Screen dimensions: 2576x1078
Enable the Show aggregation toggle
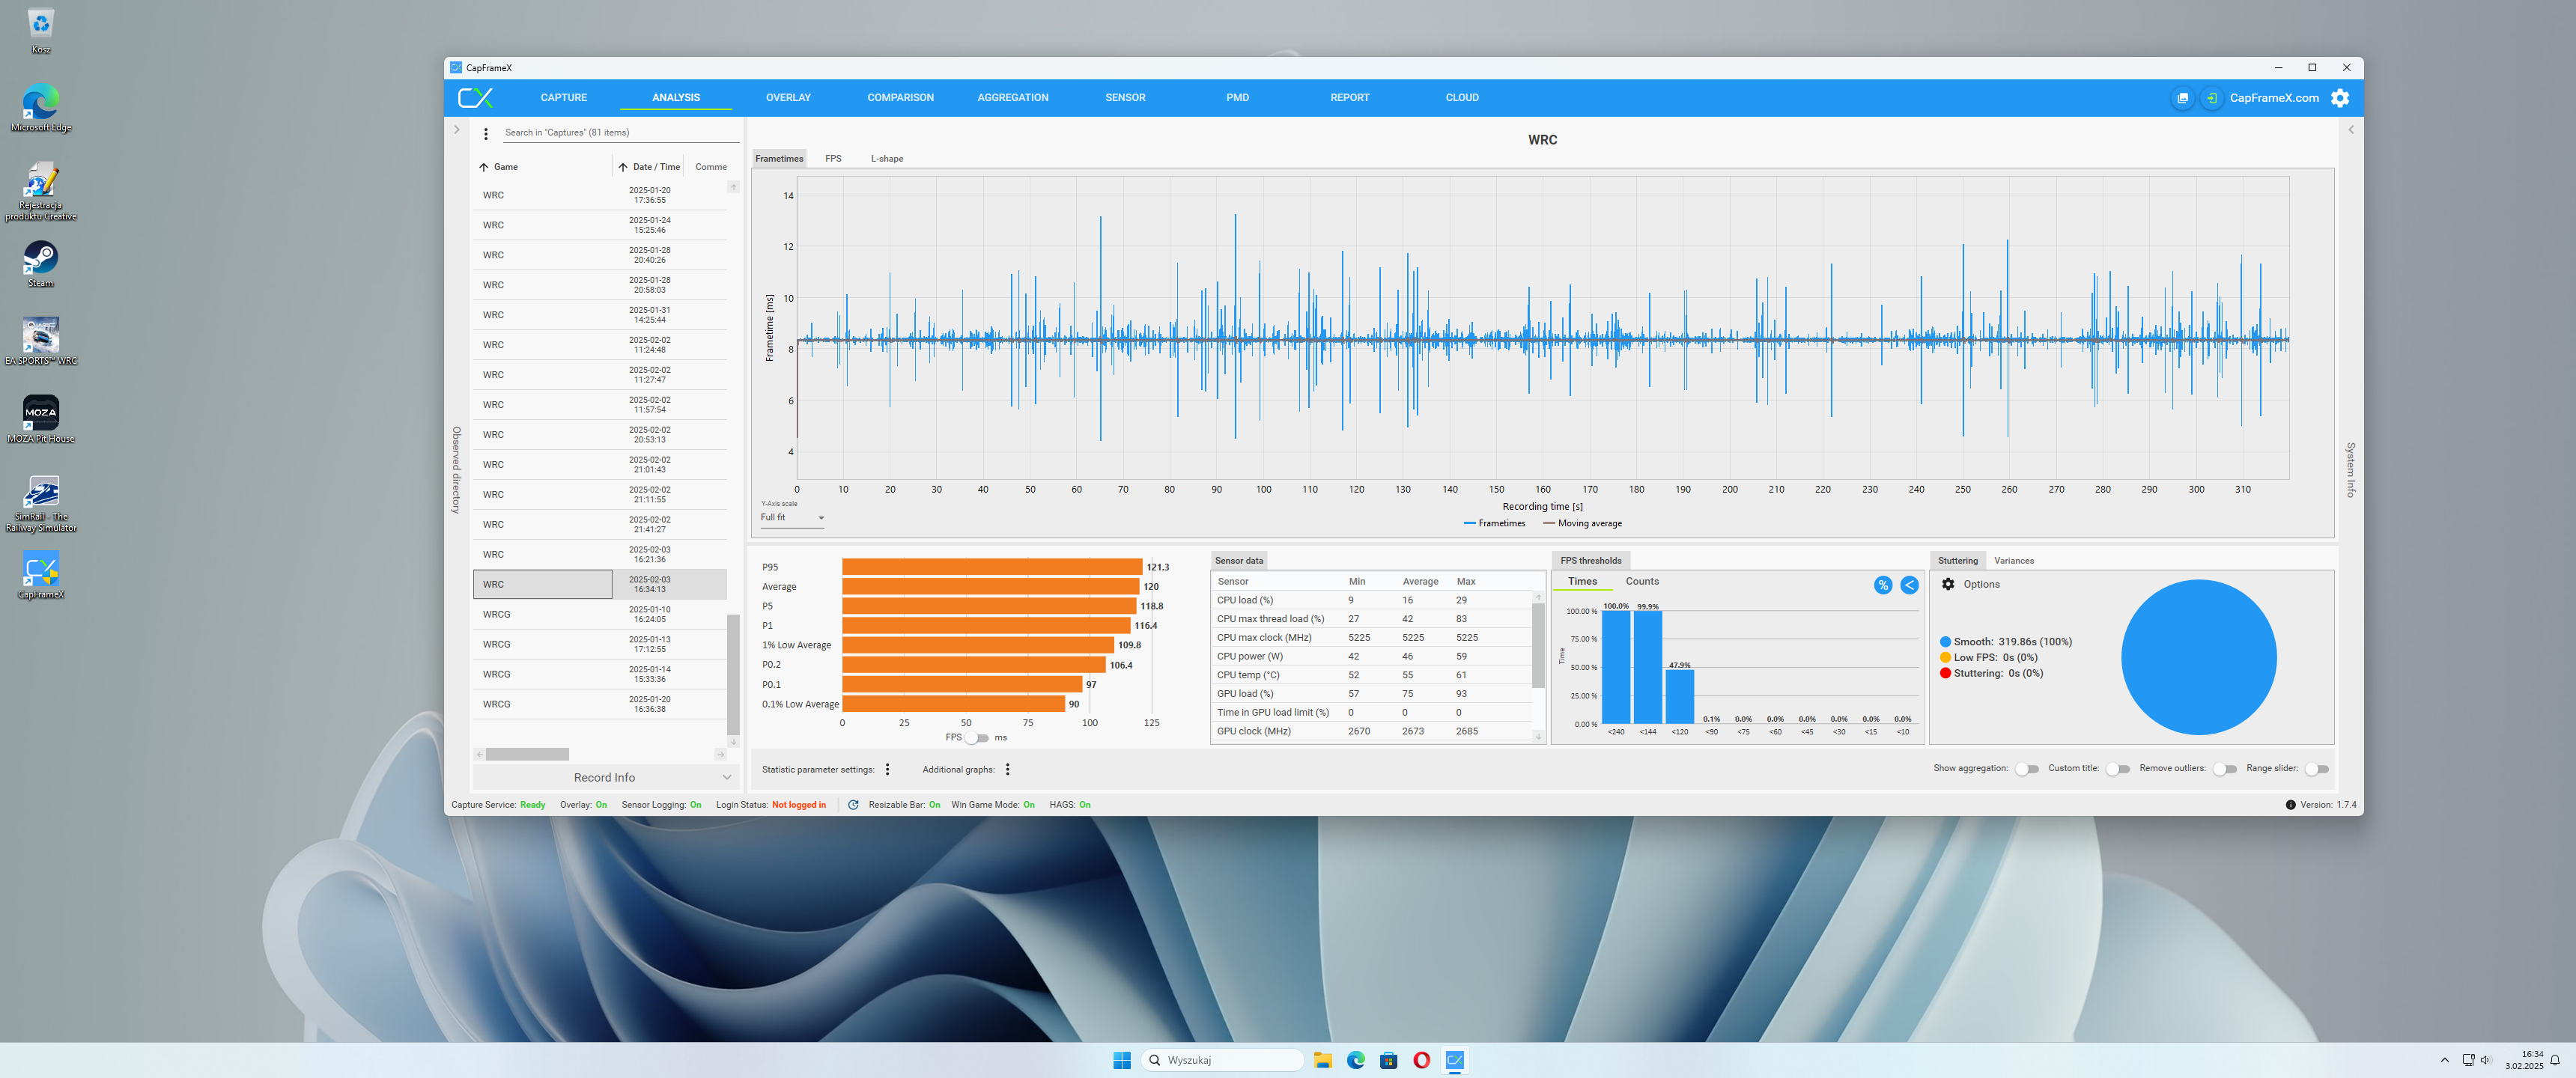tap(2026, 769)
